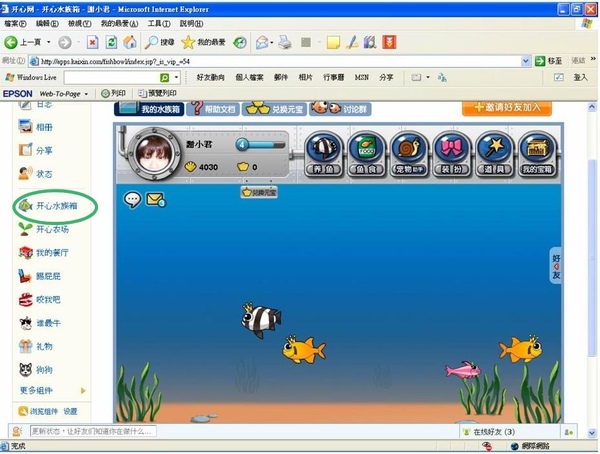The height and width of the screenshot is (454, 600).
Task: Open 状态 status item in sidebar
Action: (36, 173)
